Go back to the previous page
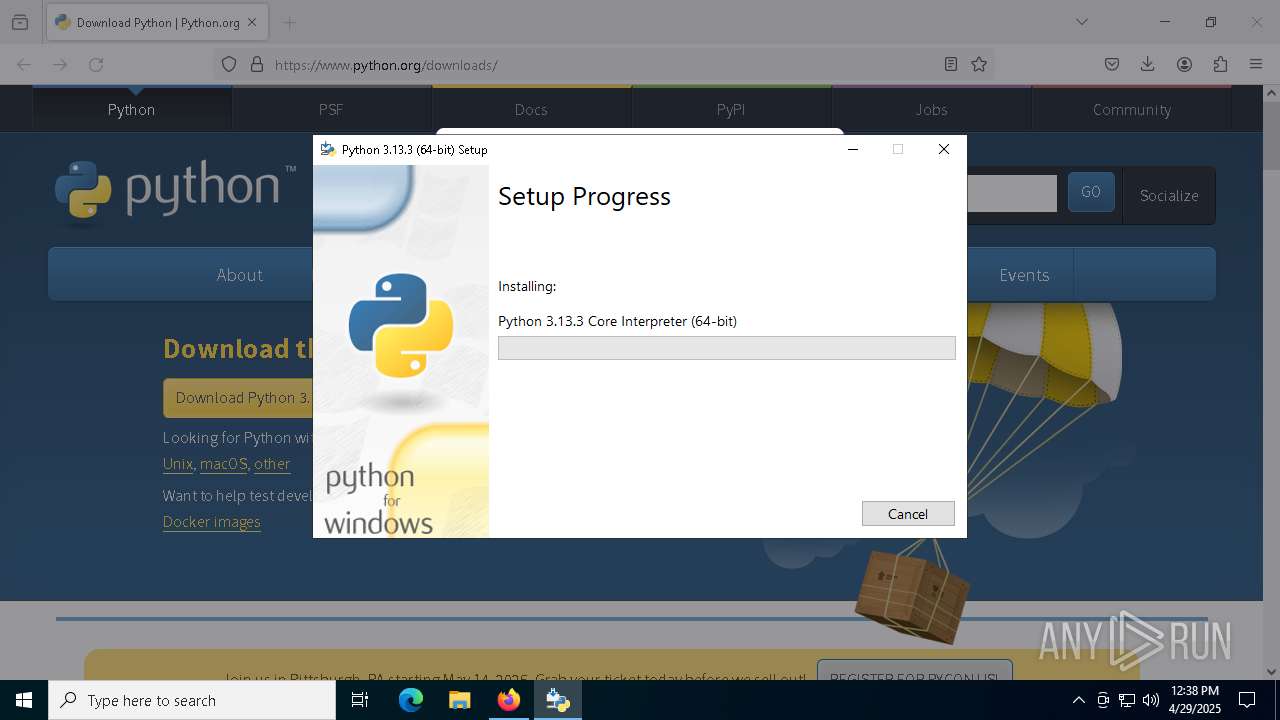The height and width of the screenshot is (720, 1280). (x=24, y=64)
